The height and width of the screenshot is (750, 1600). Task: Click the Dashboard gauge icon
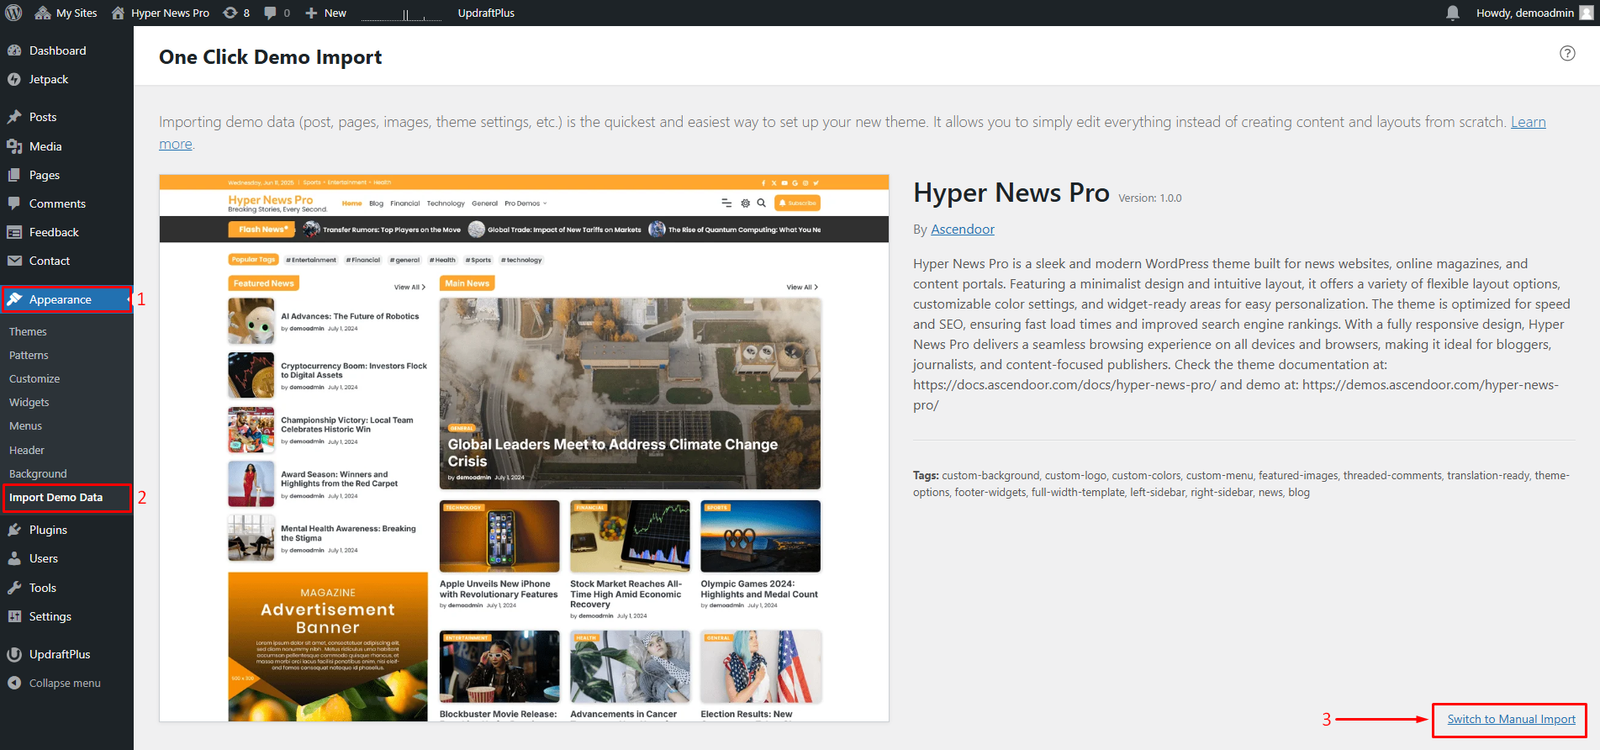(14, 51)
